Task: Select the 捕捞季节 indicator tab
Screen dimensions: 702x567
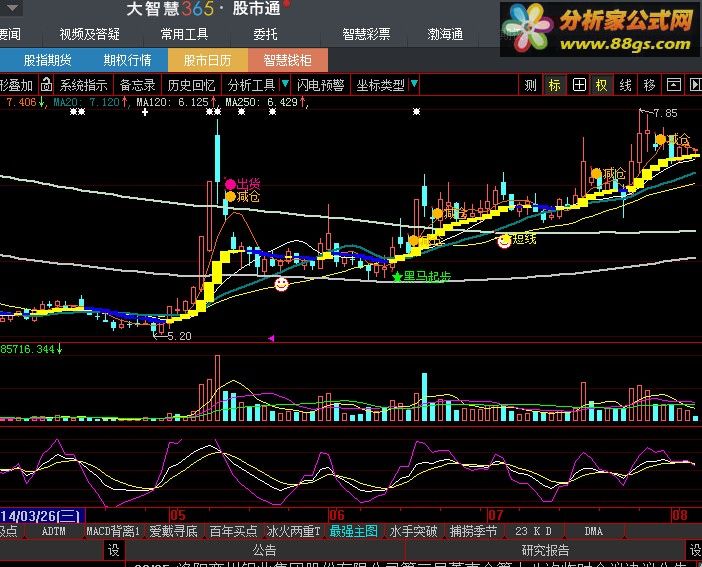Action: [x=473, y=531]
